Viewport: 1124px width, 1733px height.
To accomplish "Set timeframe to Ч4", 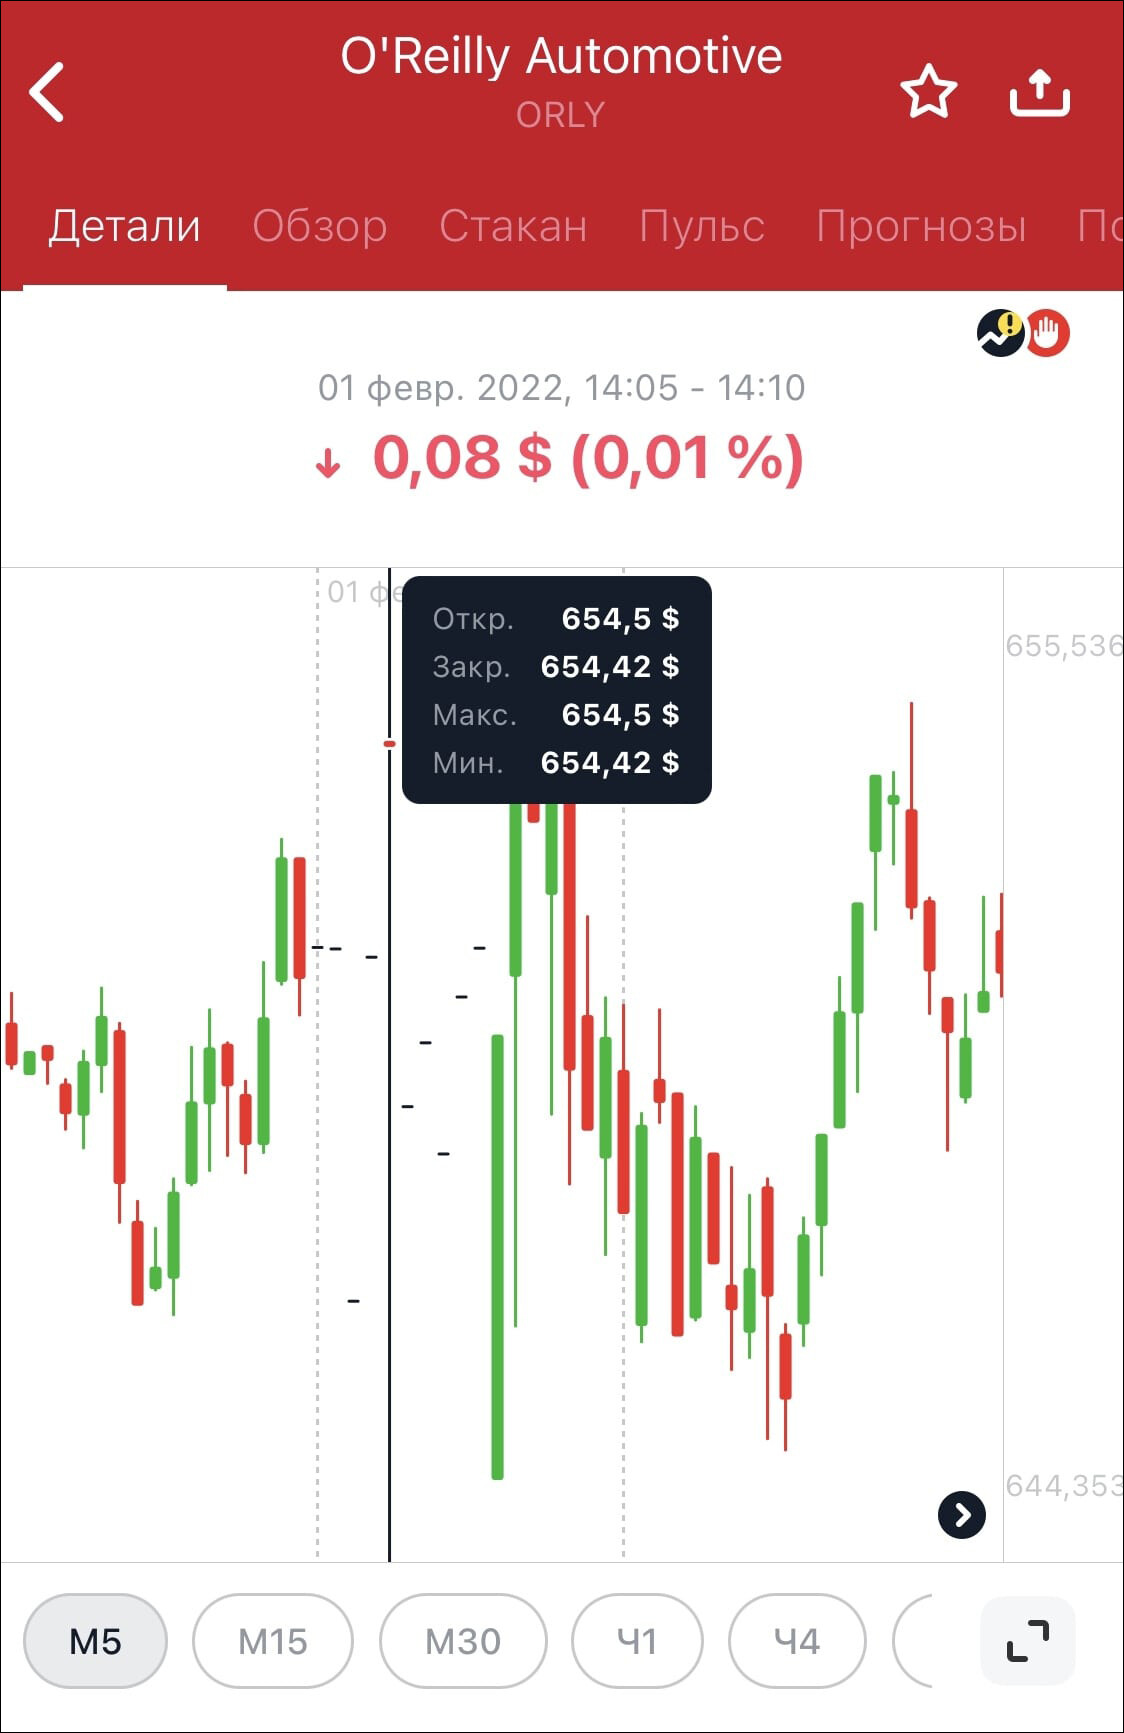I will tap(797, 1641).
